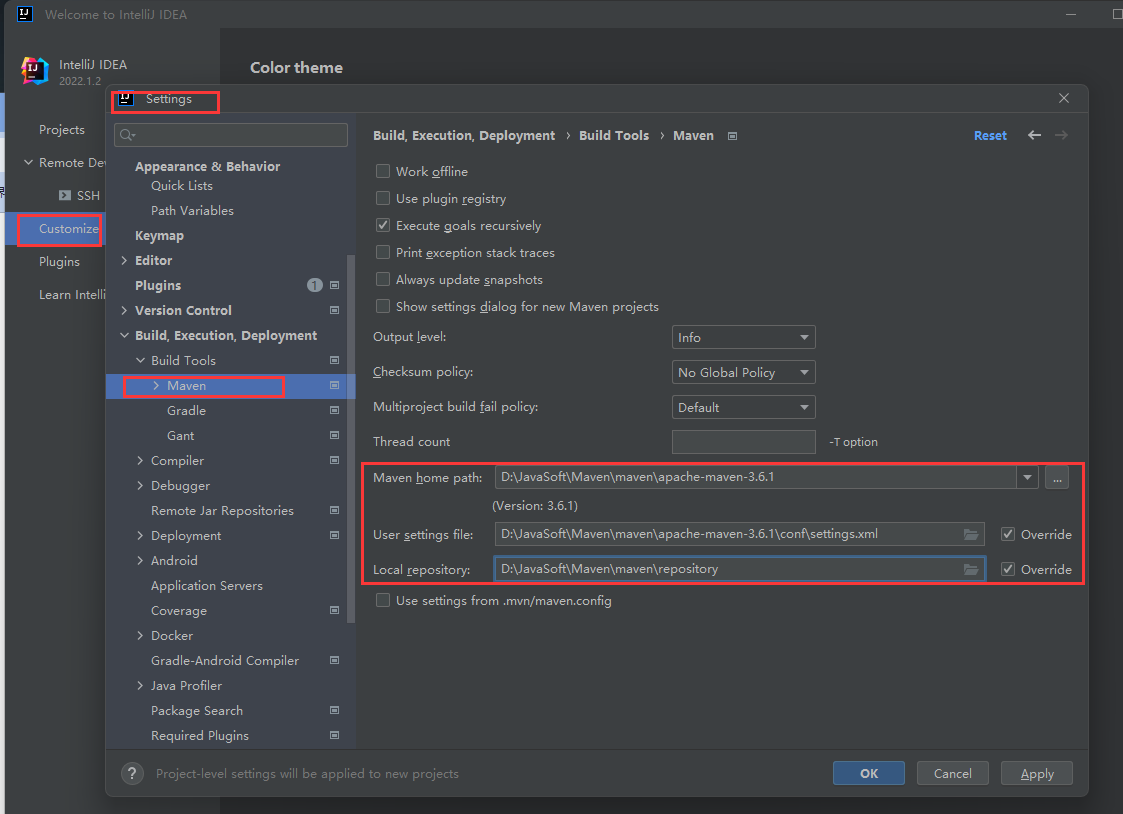Screen dimensions: 1123x814
Task: Click the project-level icon beside Package Search
Action: coord(334,710)
